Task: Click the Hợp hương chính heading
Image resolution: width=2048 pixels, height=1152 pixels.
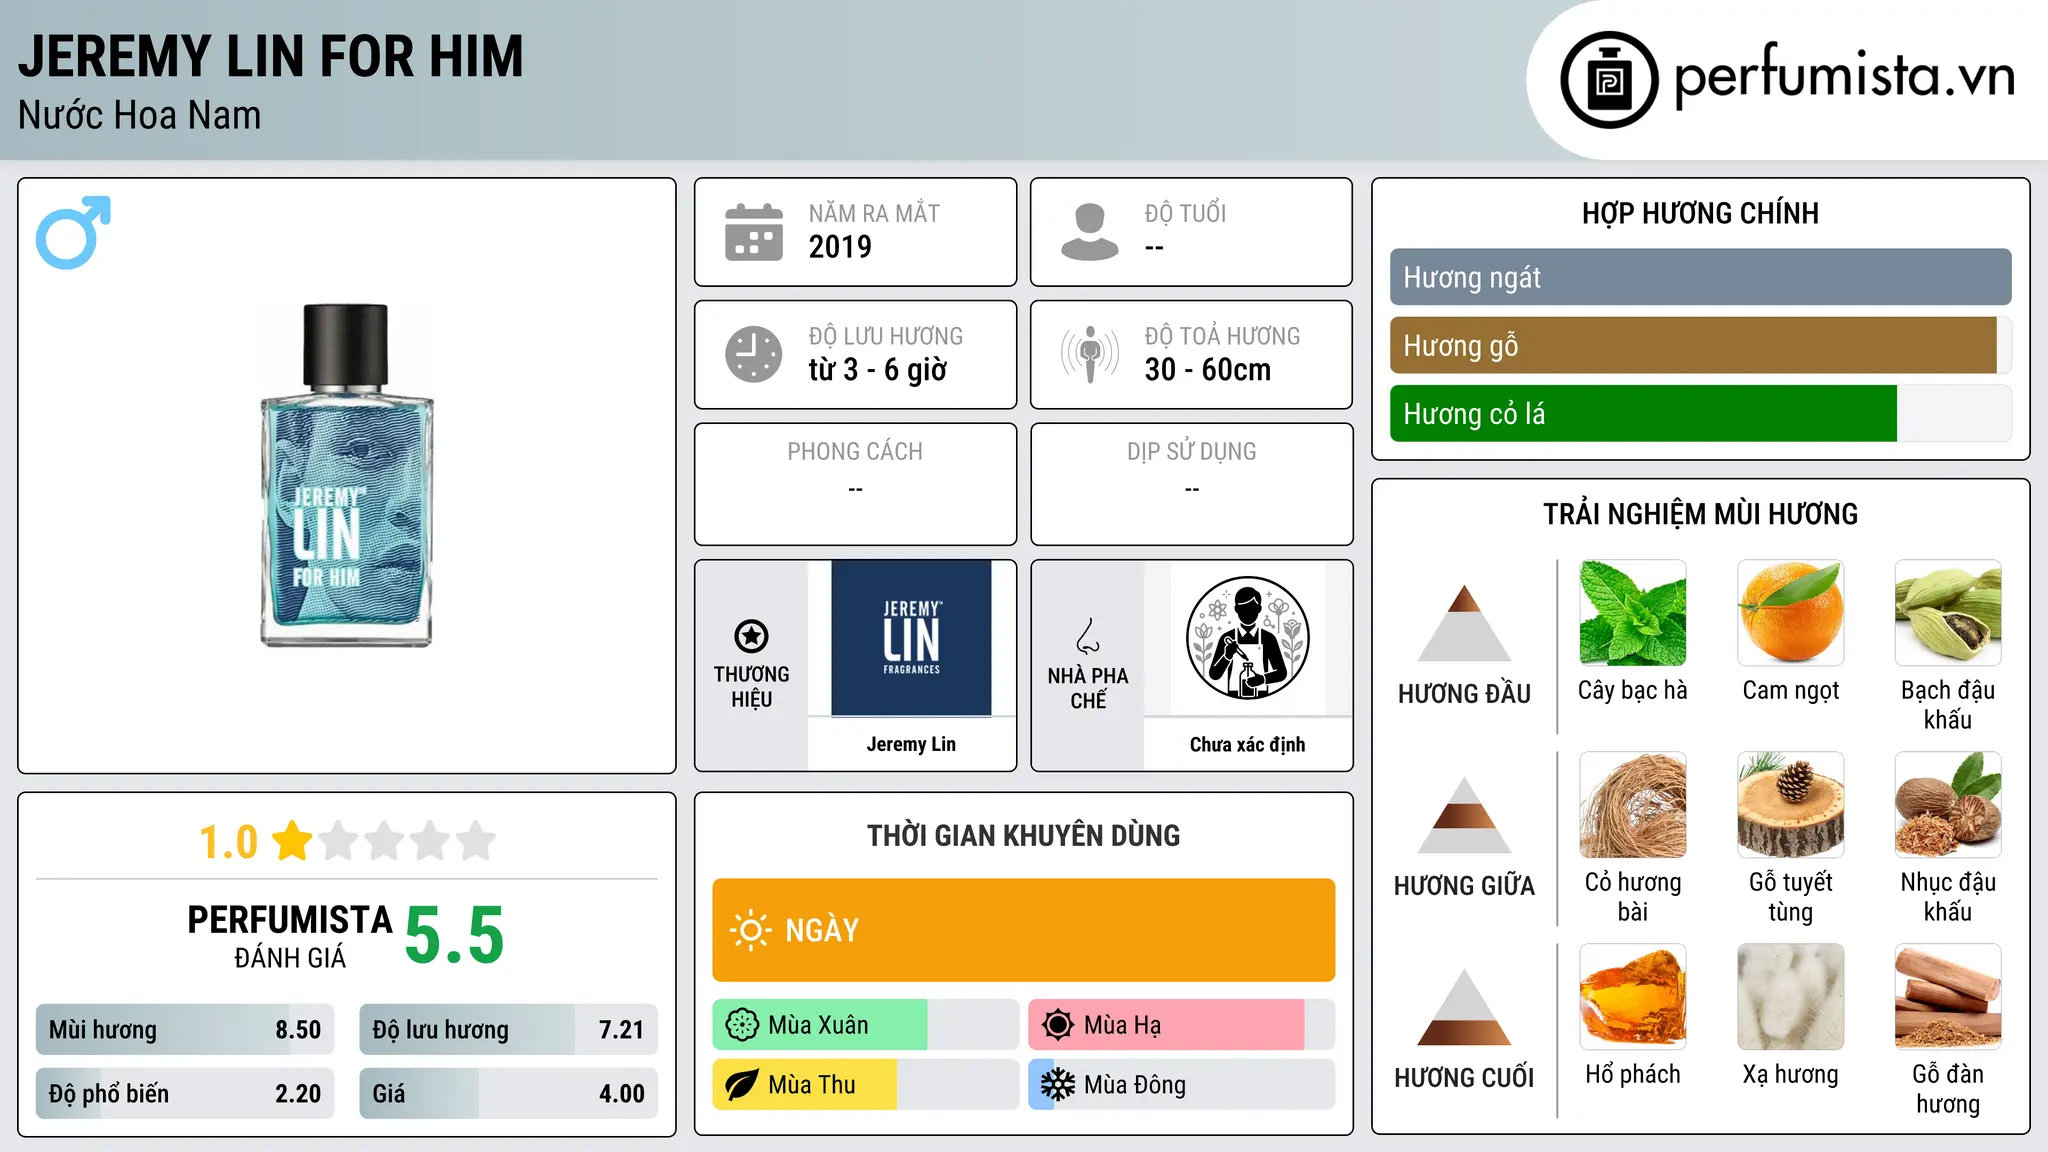Action: tap(1700, 213)
